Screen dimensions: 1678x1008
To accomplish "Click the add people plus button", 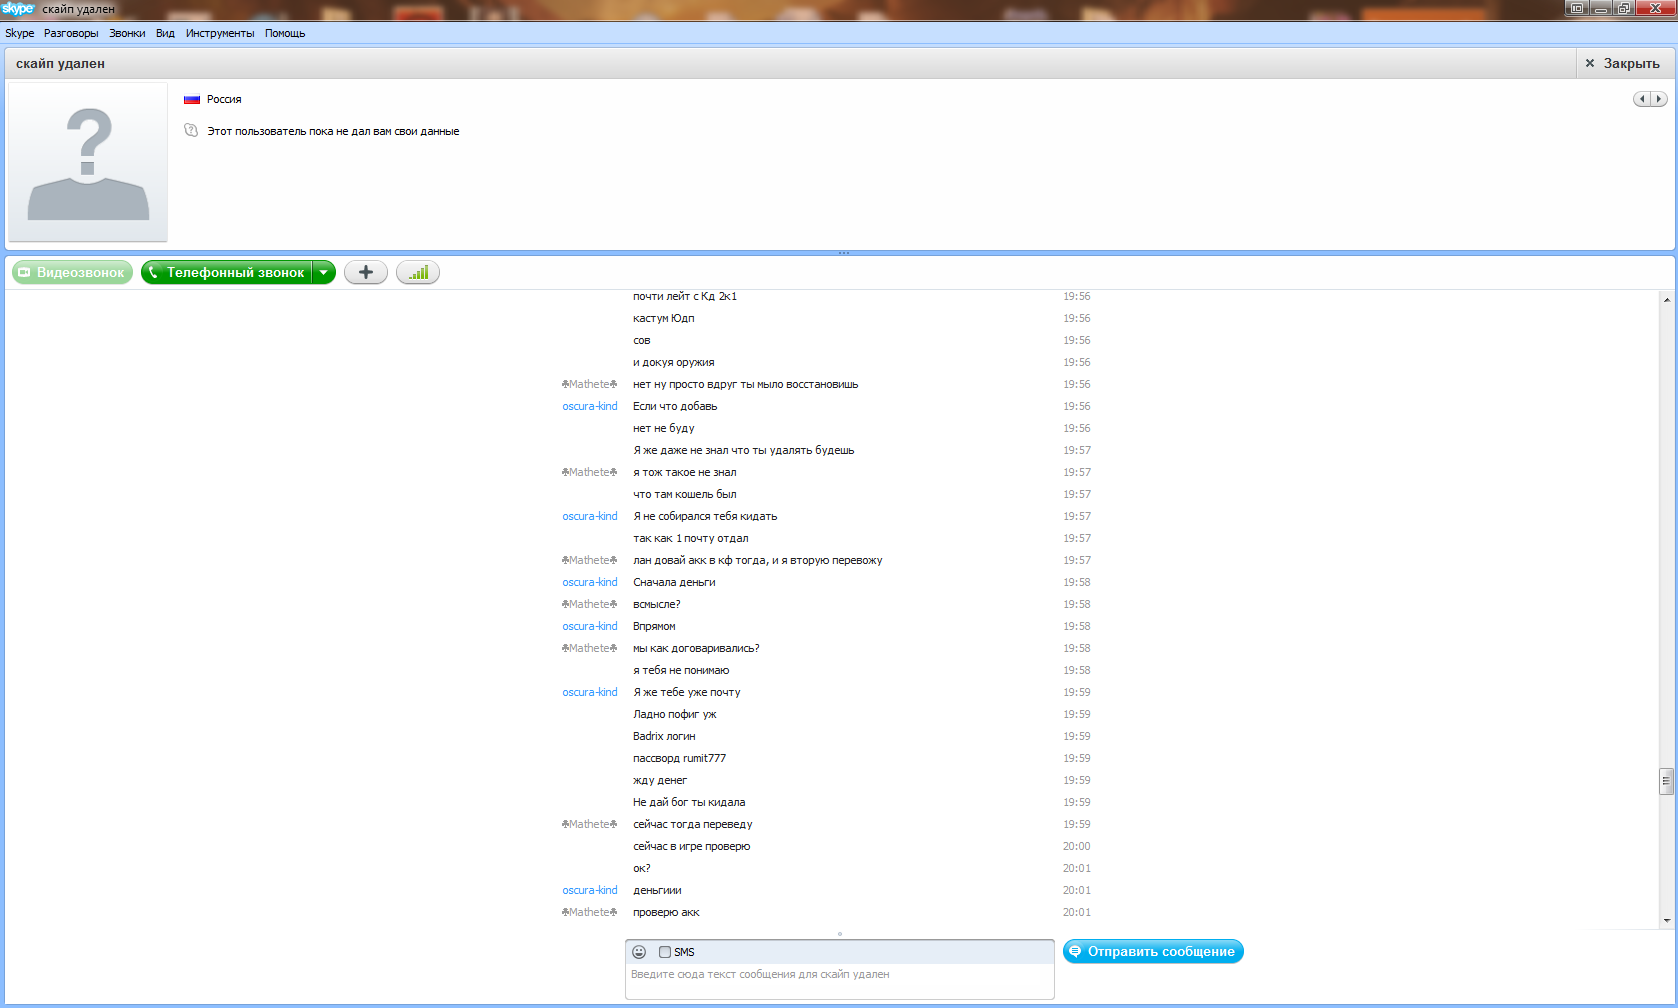I will [366, 272].
